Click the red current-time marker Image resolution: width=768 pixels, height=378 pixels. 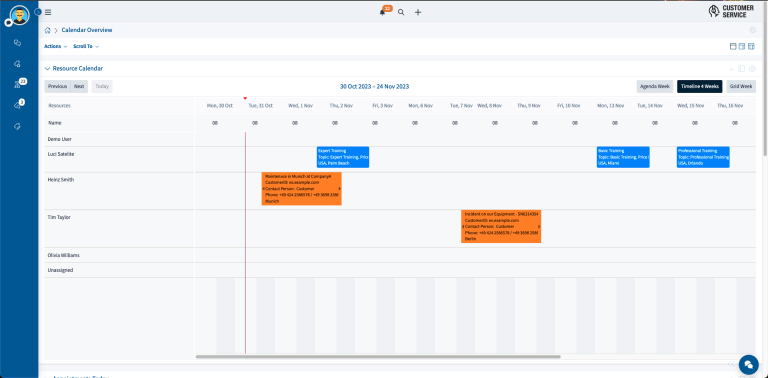tap(245, 98)
